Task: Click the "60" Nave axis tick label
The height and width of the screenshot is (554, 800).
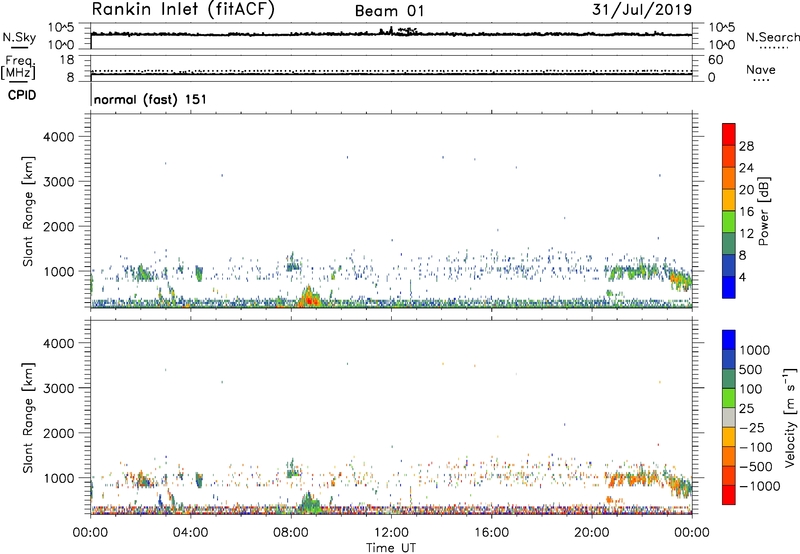Action: tap(715, 60)
